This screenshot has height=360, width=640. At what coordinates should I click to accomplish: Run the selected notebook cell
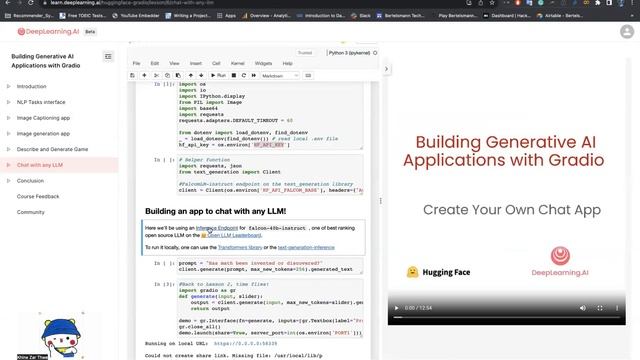(218, 76)
